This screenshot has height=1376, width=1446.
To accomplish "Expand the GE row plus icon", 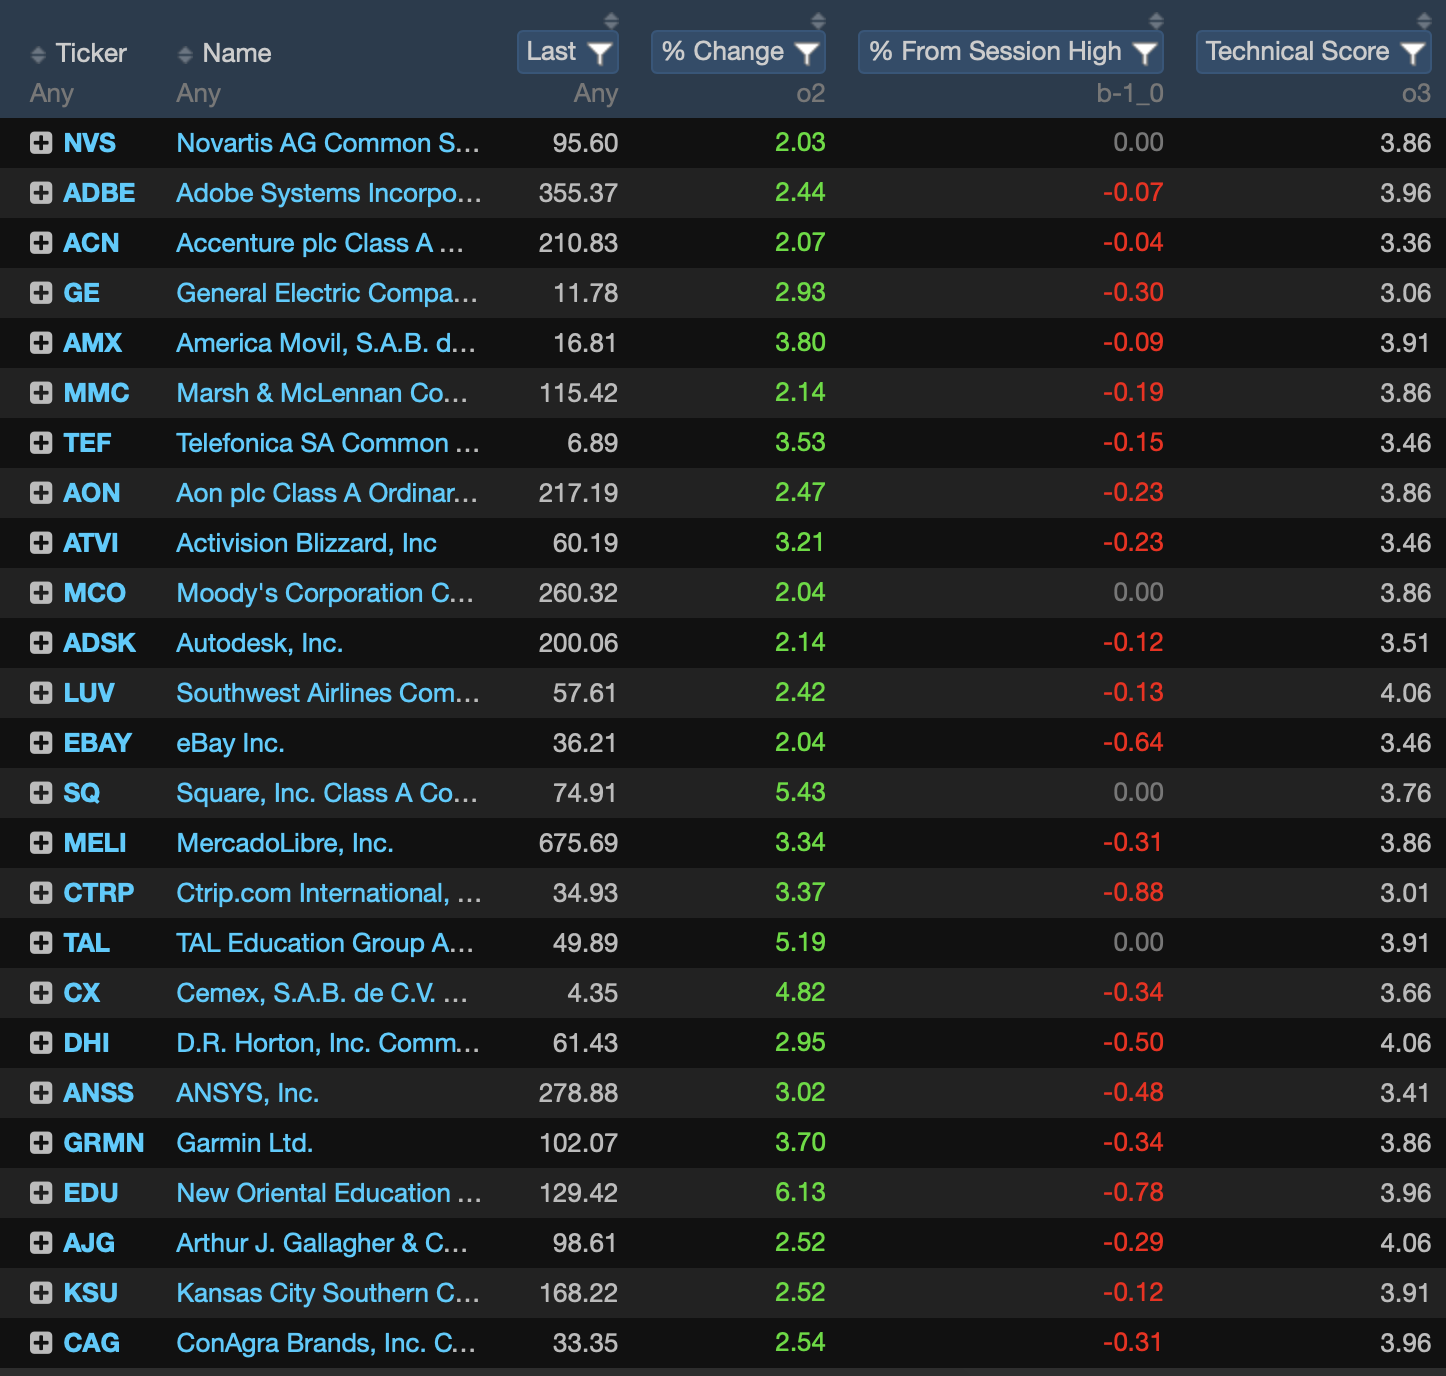I will pyautogui.click(x=41, y=293).
